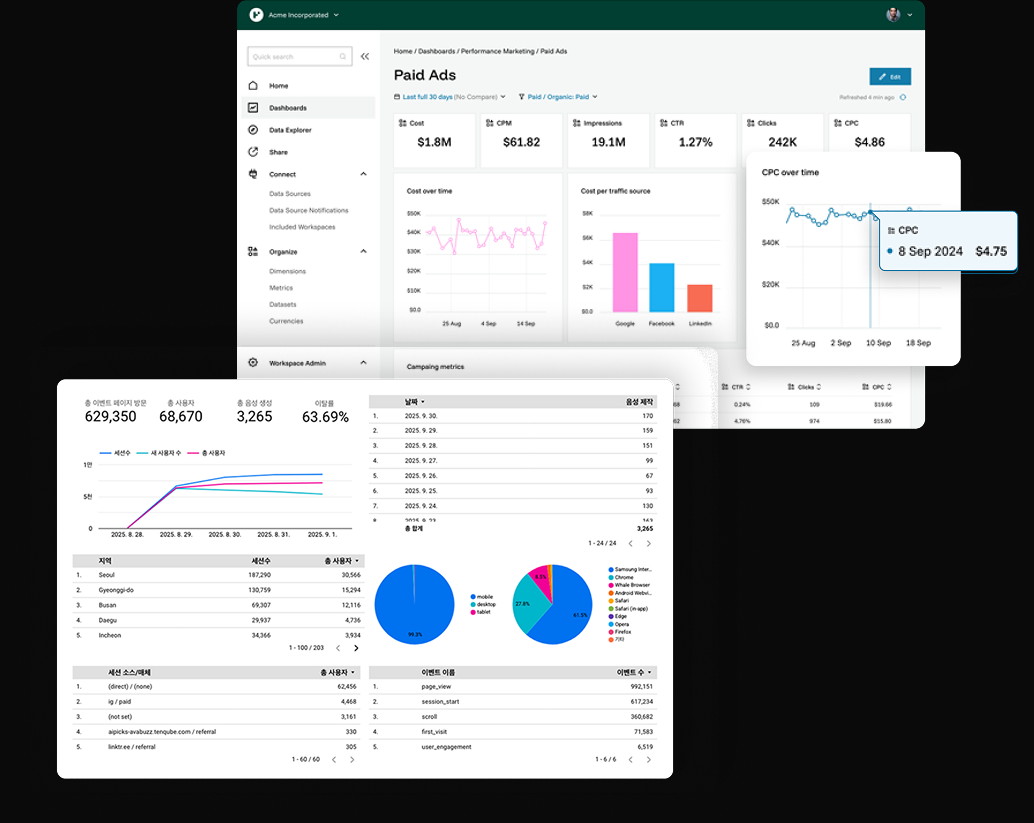Open Data Sources in the sidebar
This screenshot has width=1034, height=823.
coord(289,194)
